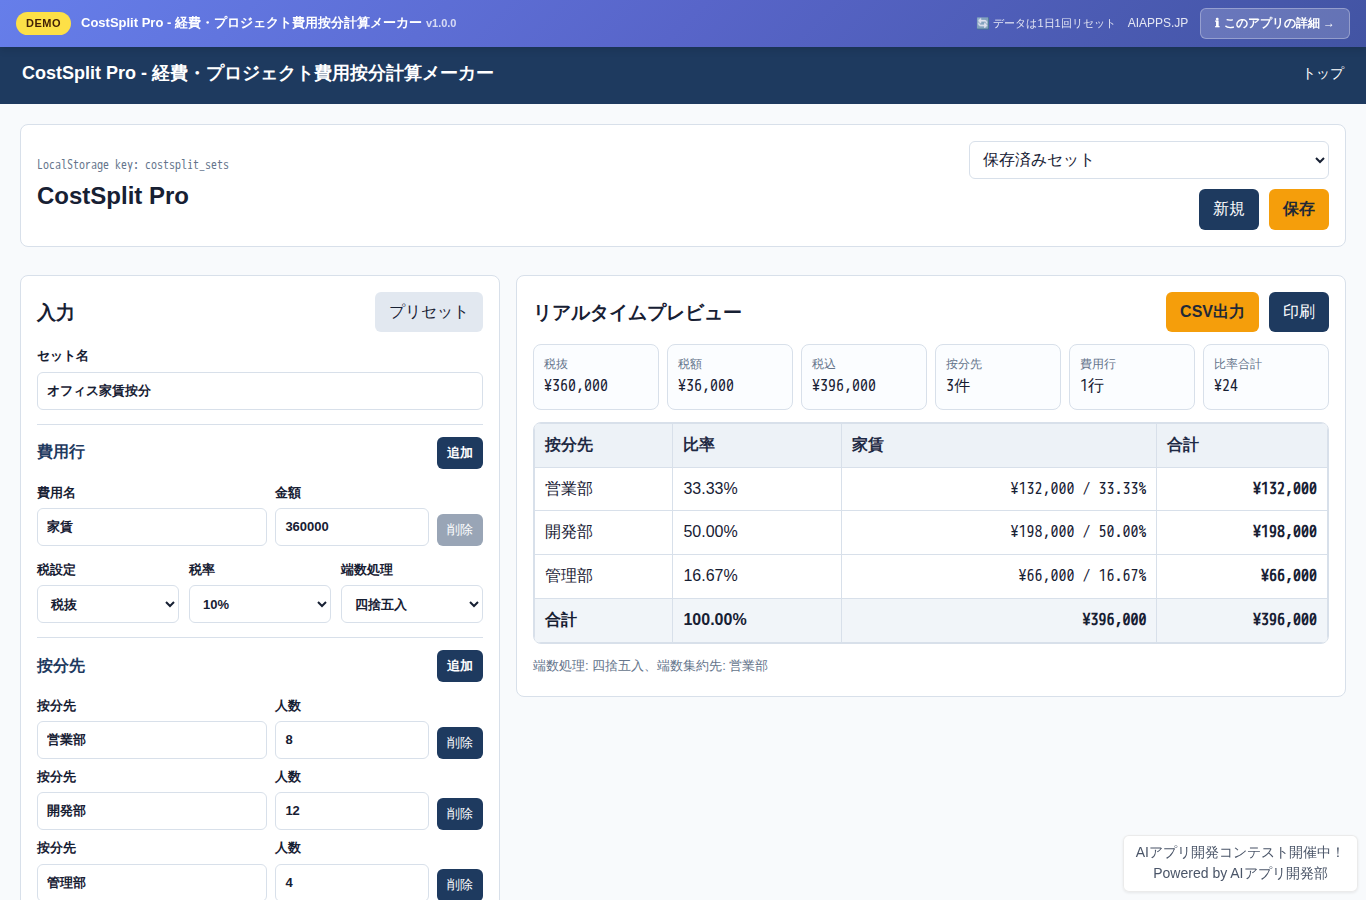Delete the 管理部 allocation row
1366x900 pixels.
(460, 885)
